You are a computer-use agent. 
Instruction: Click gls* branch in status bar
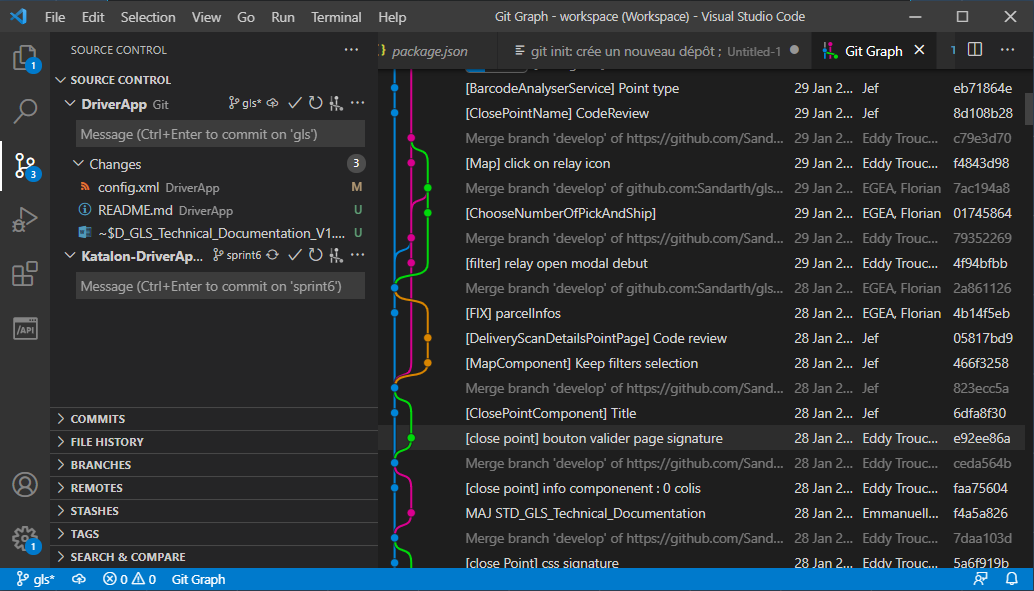36,579
